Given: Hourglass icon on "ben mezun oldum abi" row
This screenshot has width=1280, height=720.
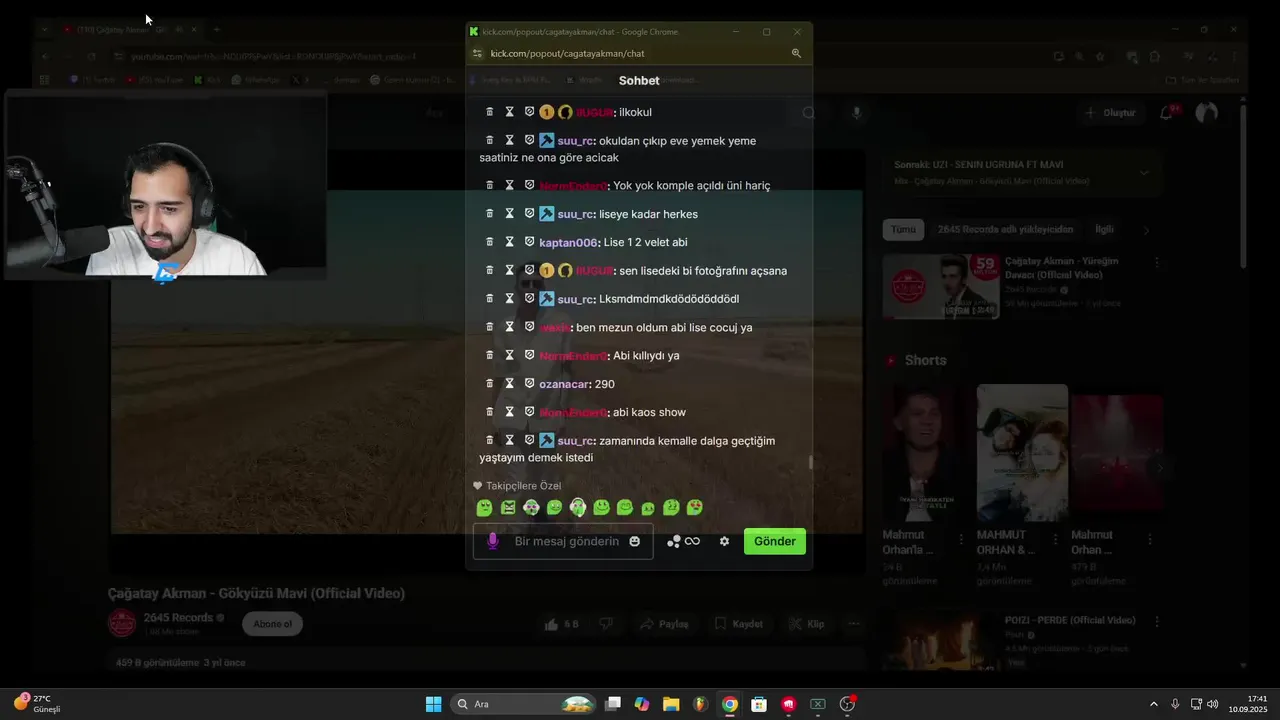Looking at the screenshot, I should click(509, 326).
